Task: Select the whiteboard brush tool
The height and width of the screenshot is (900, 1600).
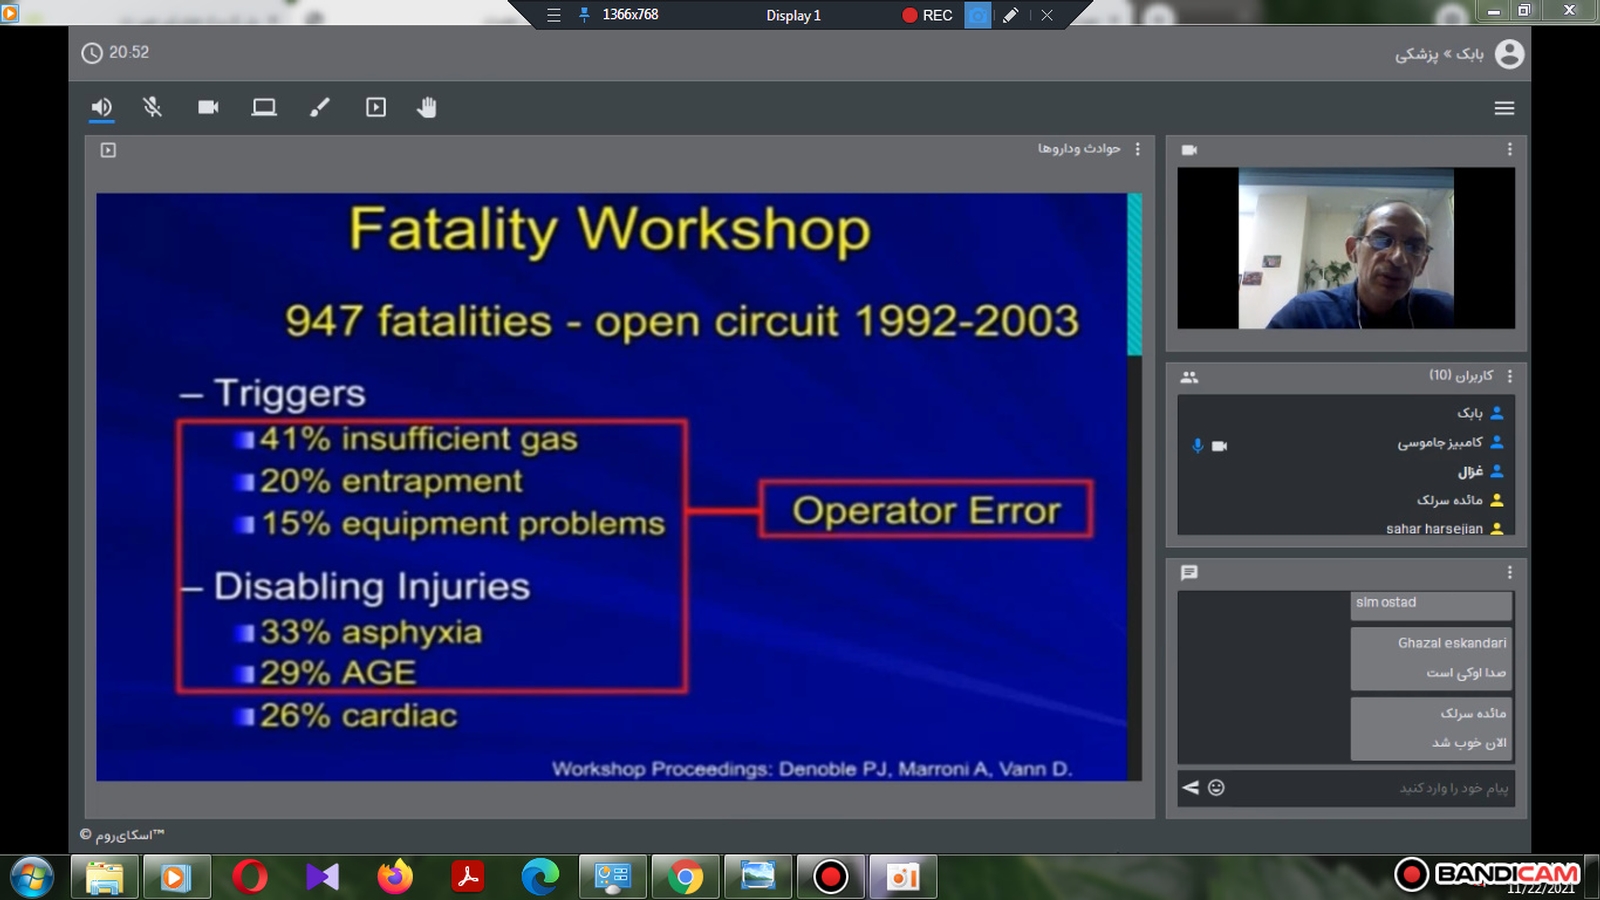Action: [x=320, y=108]
